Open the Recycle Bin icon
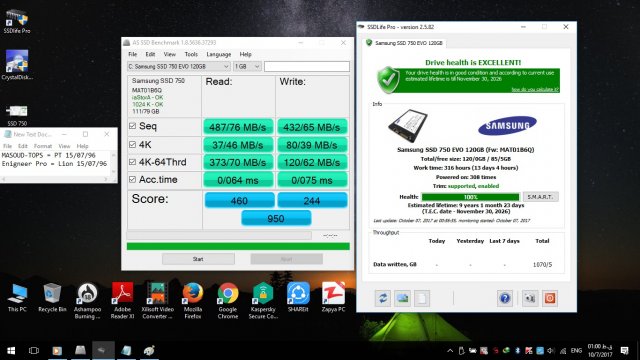640x360 pixels. 52,298
